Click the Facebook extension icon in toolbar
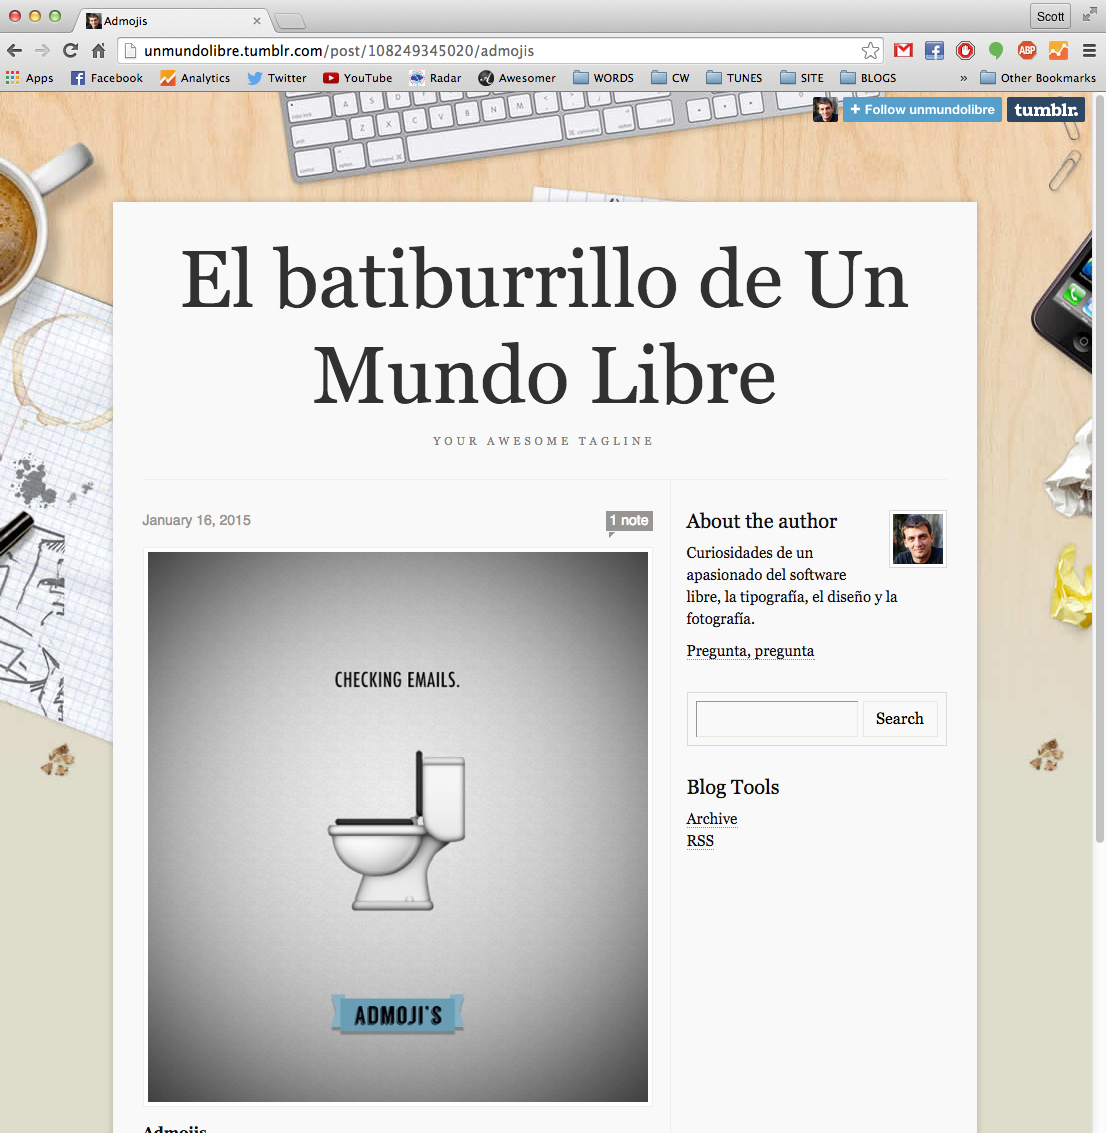Screen dimensions: 1106x1133 point(934,50)
